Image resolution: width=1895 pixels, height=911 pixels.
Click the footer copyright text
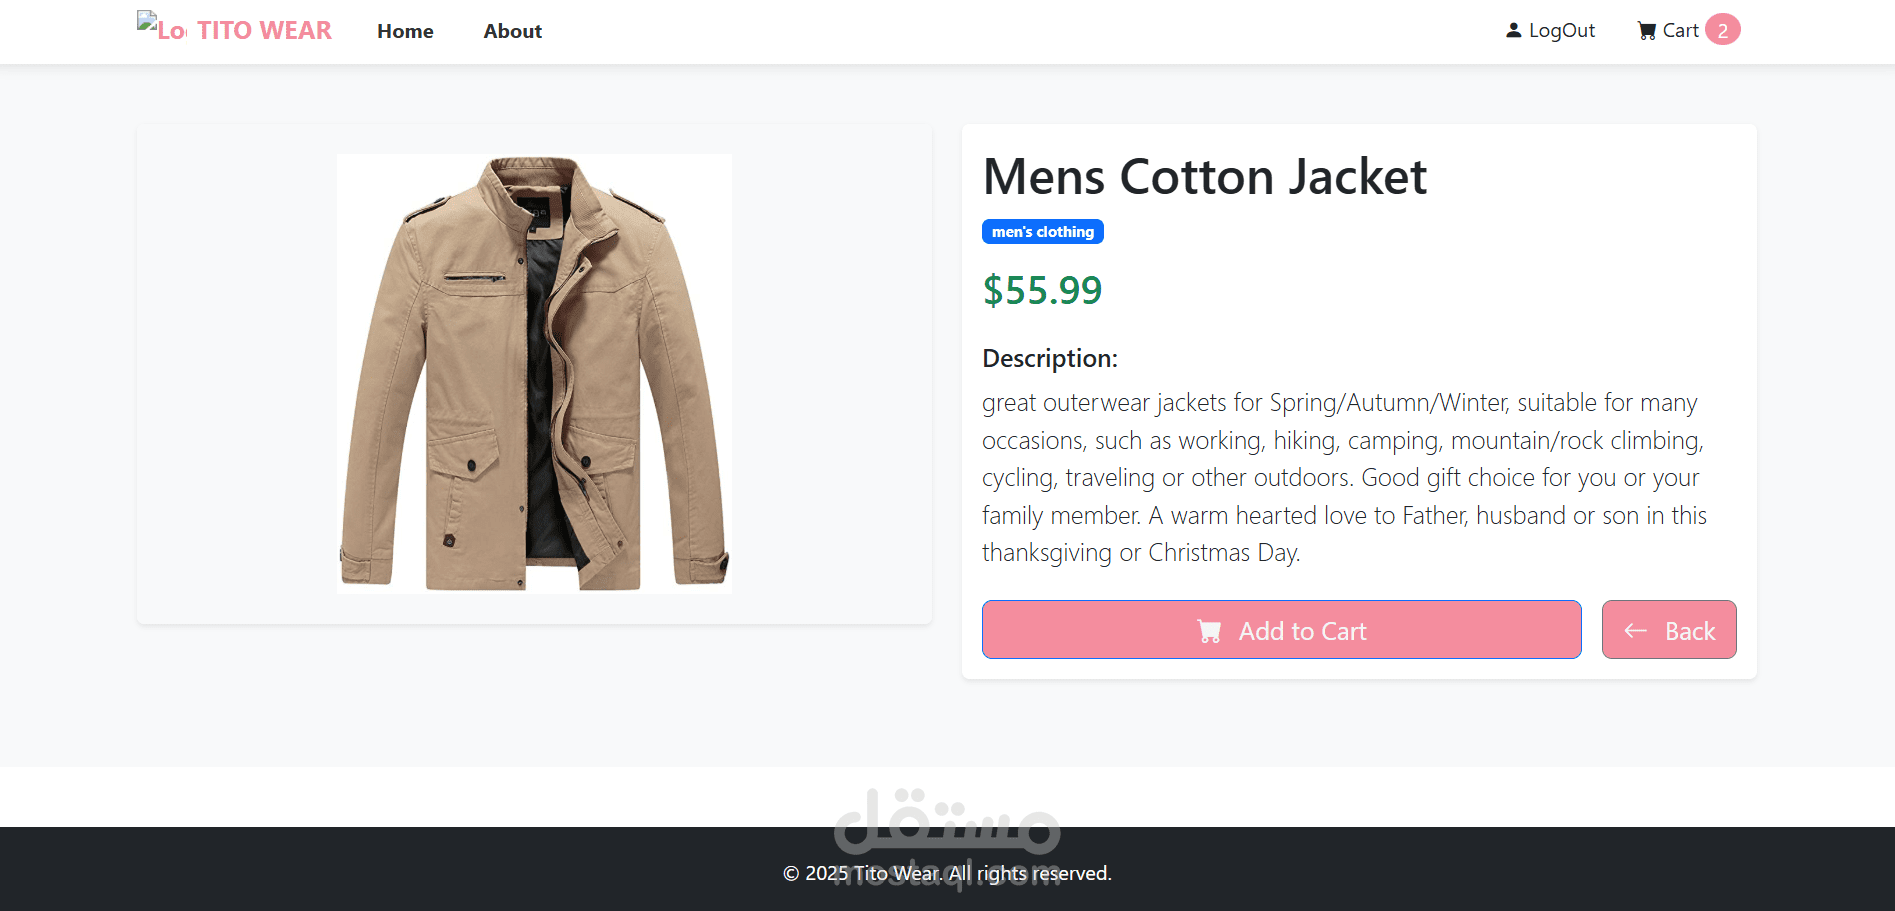coord(947,873)
